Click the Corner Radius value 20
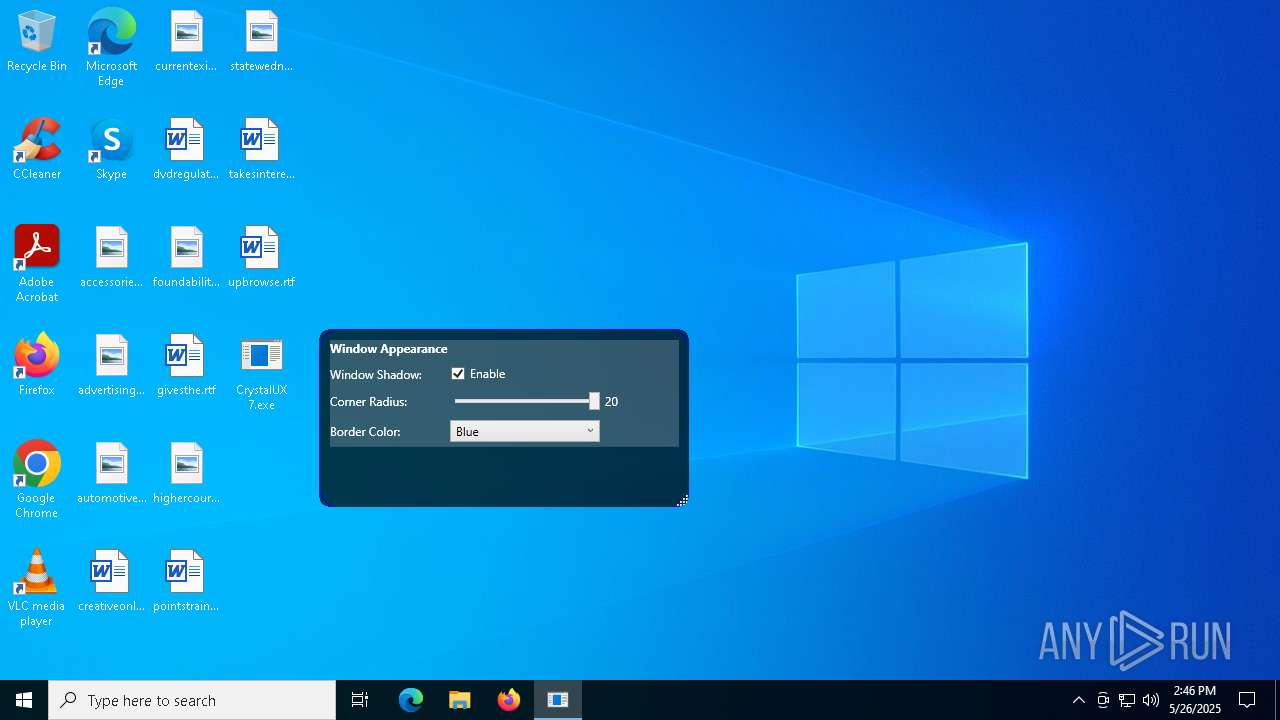Image resolution: width=1280 pixels, height=720 pixels. (611, 402)
